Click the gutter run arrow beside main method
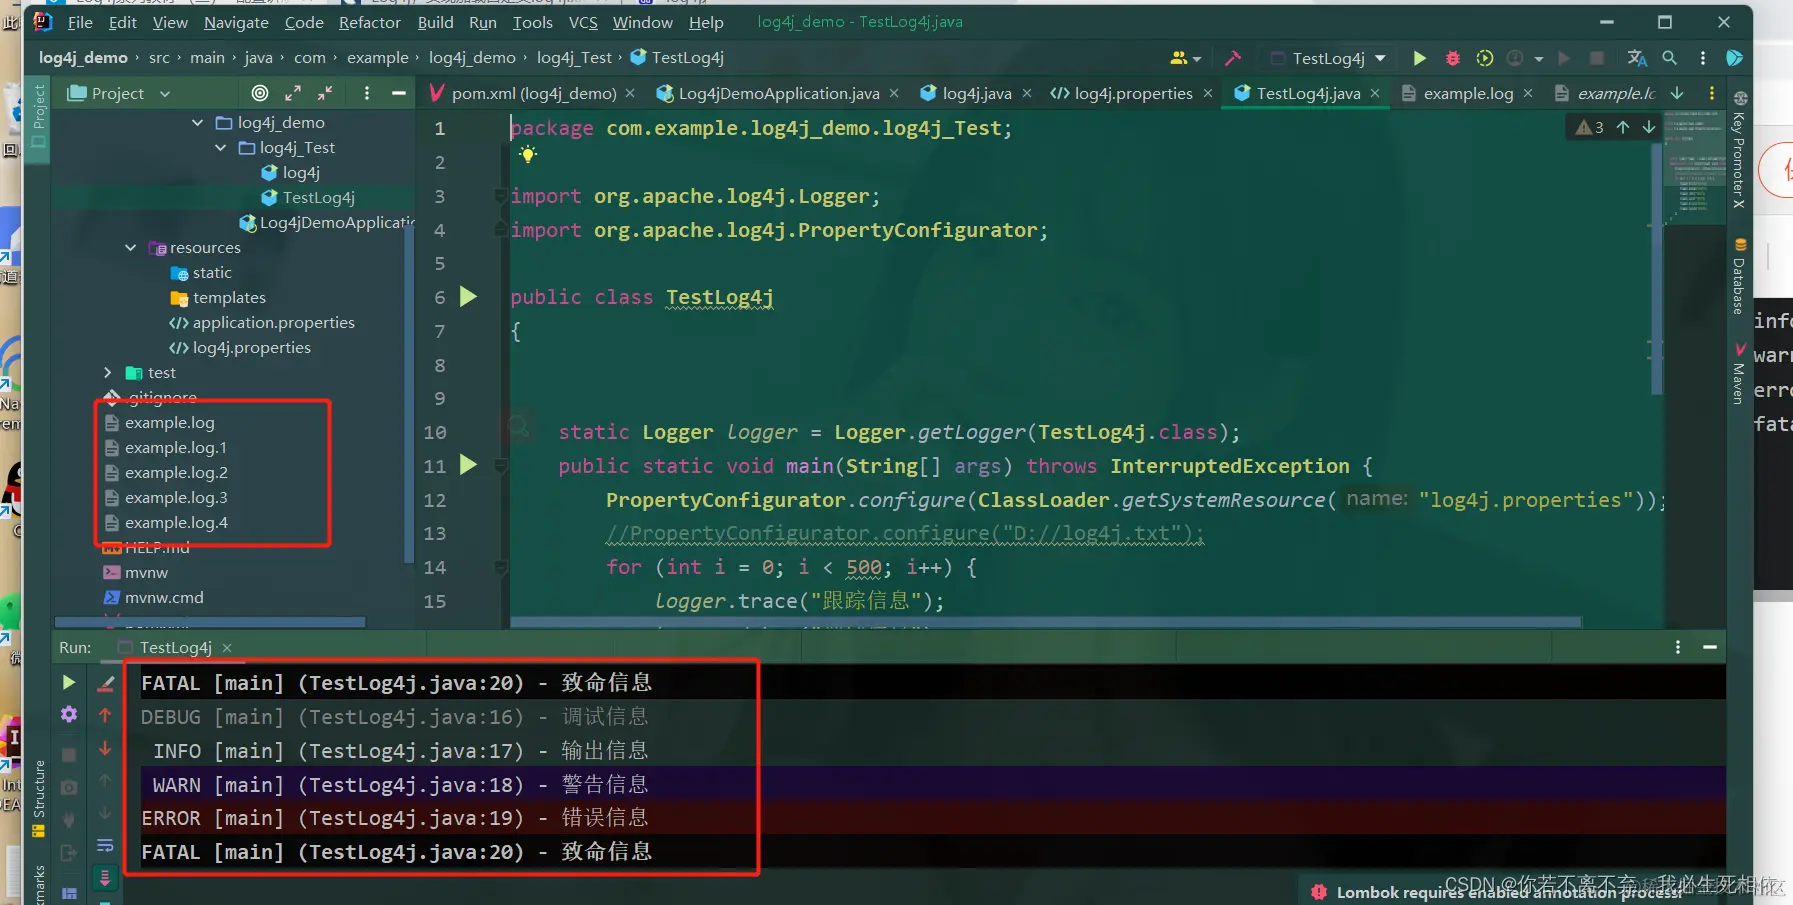The height and width of the screenshot is (905, 1793). [468, 464]
